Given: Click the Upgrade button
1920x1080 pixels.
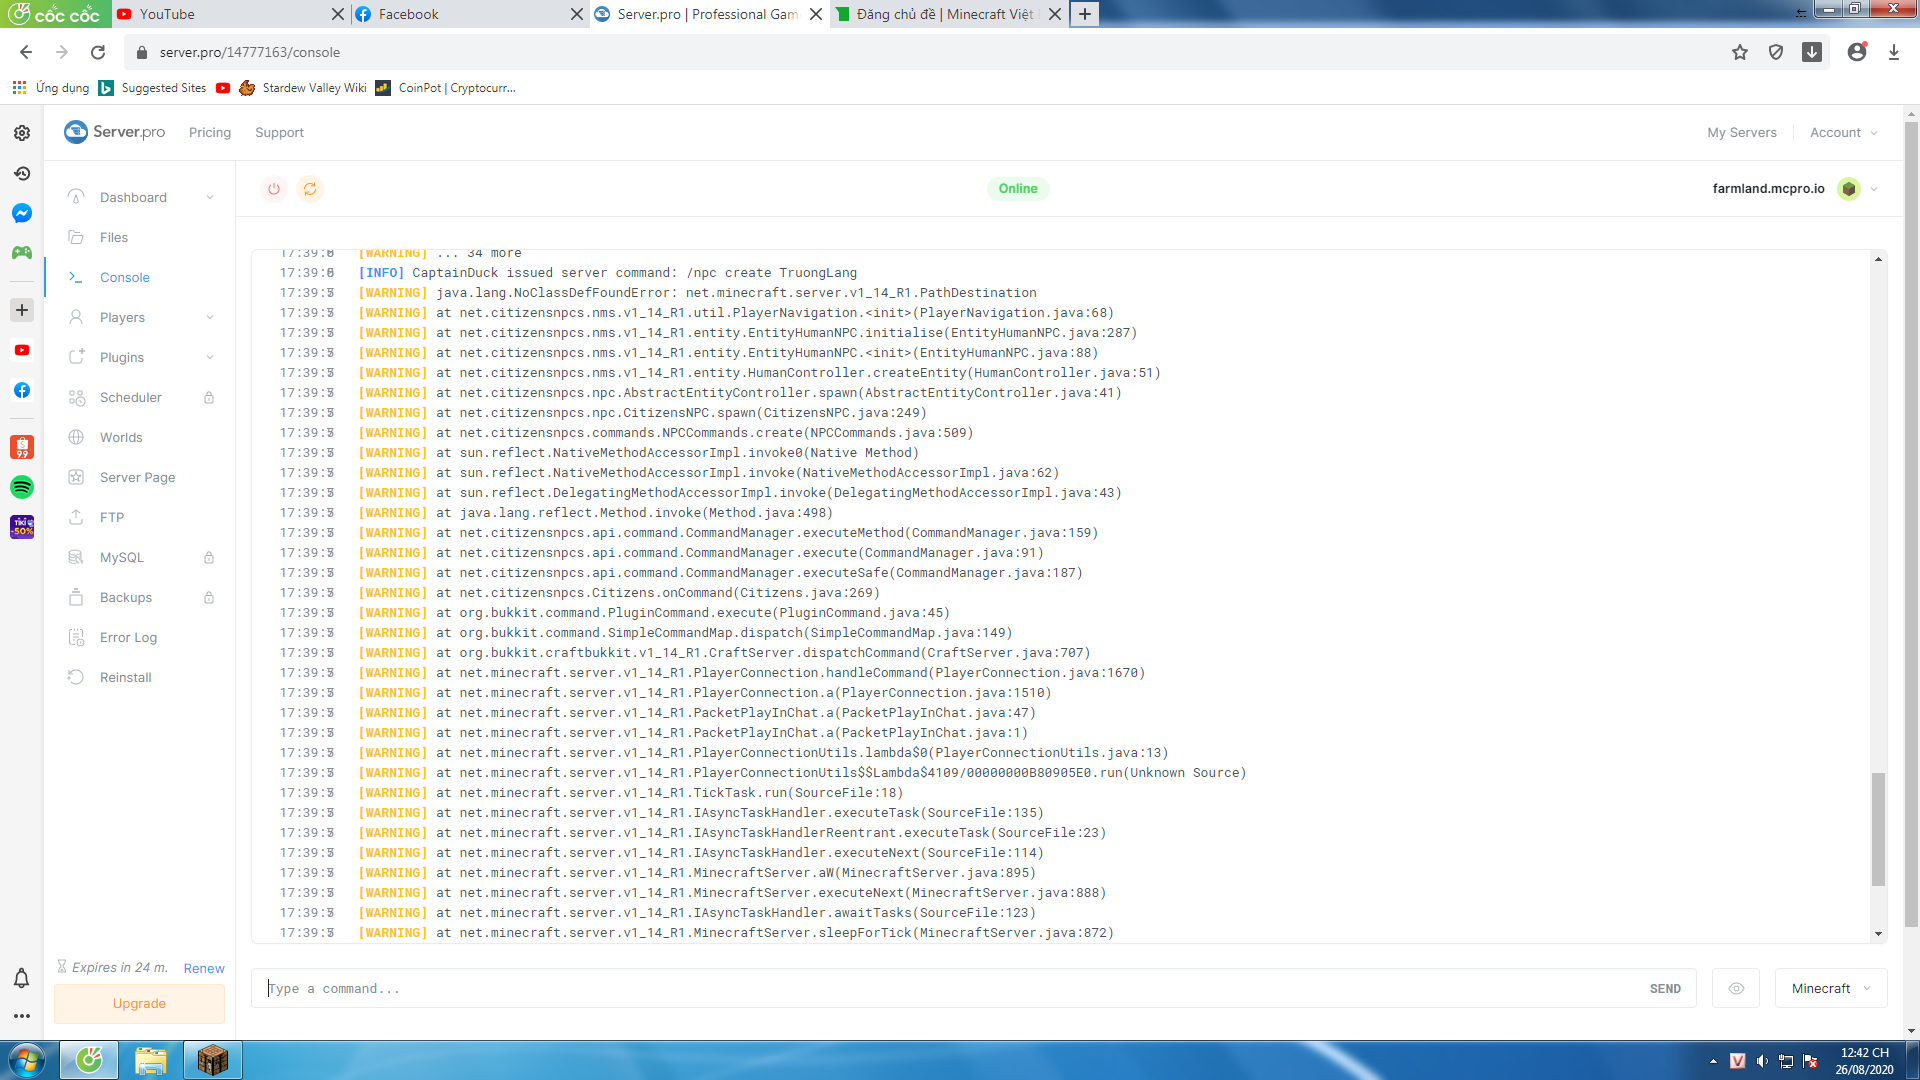Looking at the screenshot, I should click(139, 1003).
